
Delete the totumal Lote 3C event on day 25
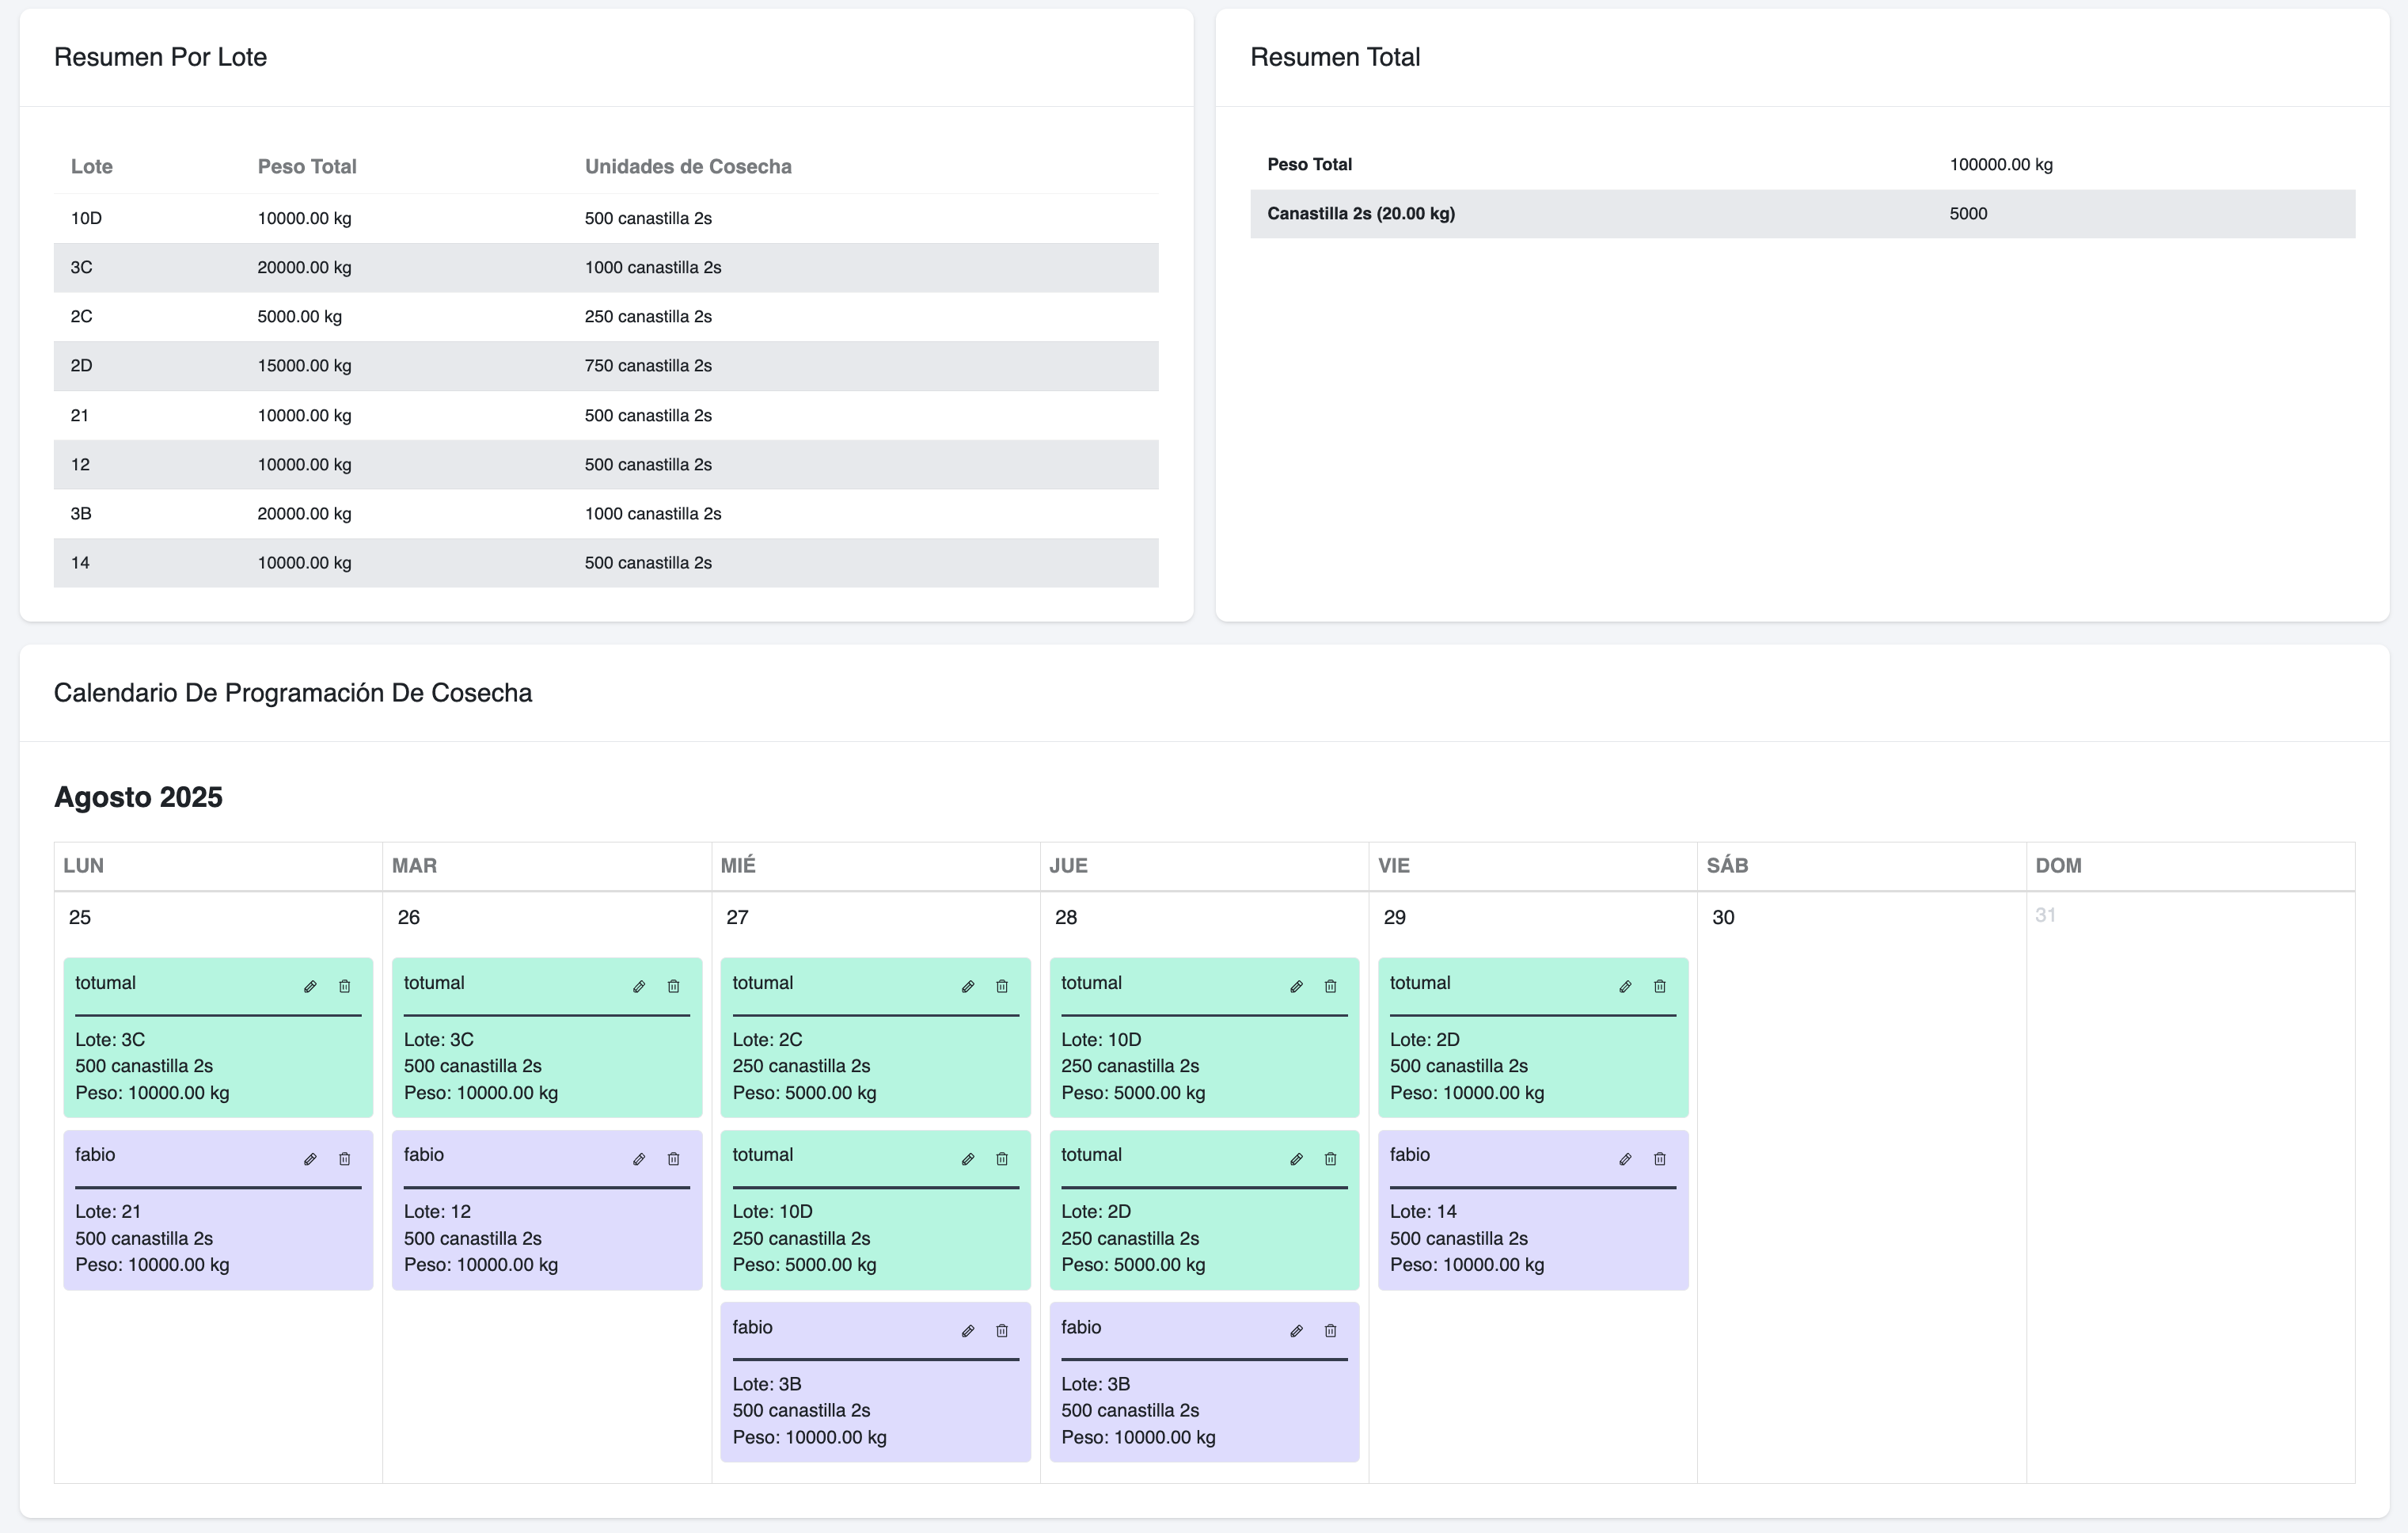tap(344, 987)
